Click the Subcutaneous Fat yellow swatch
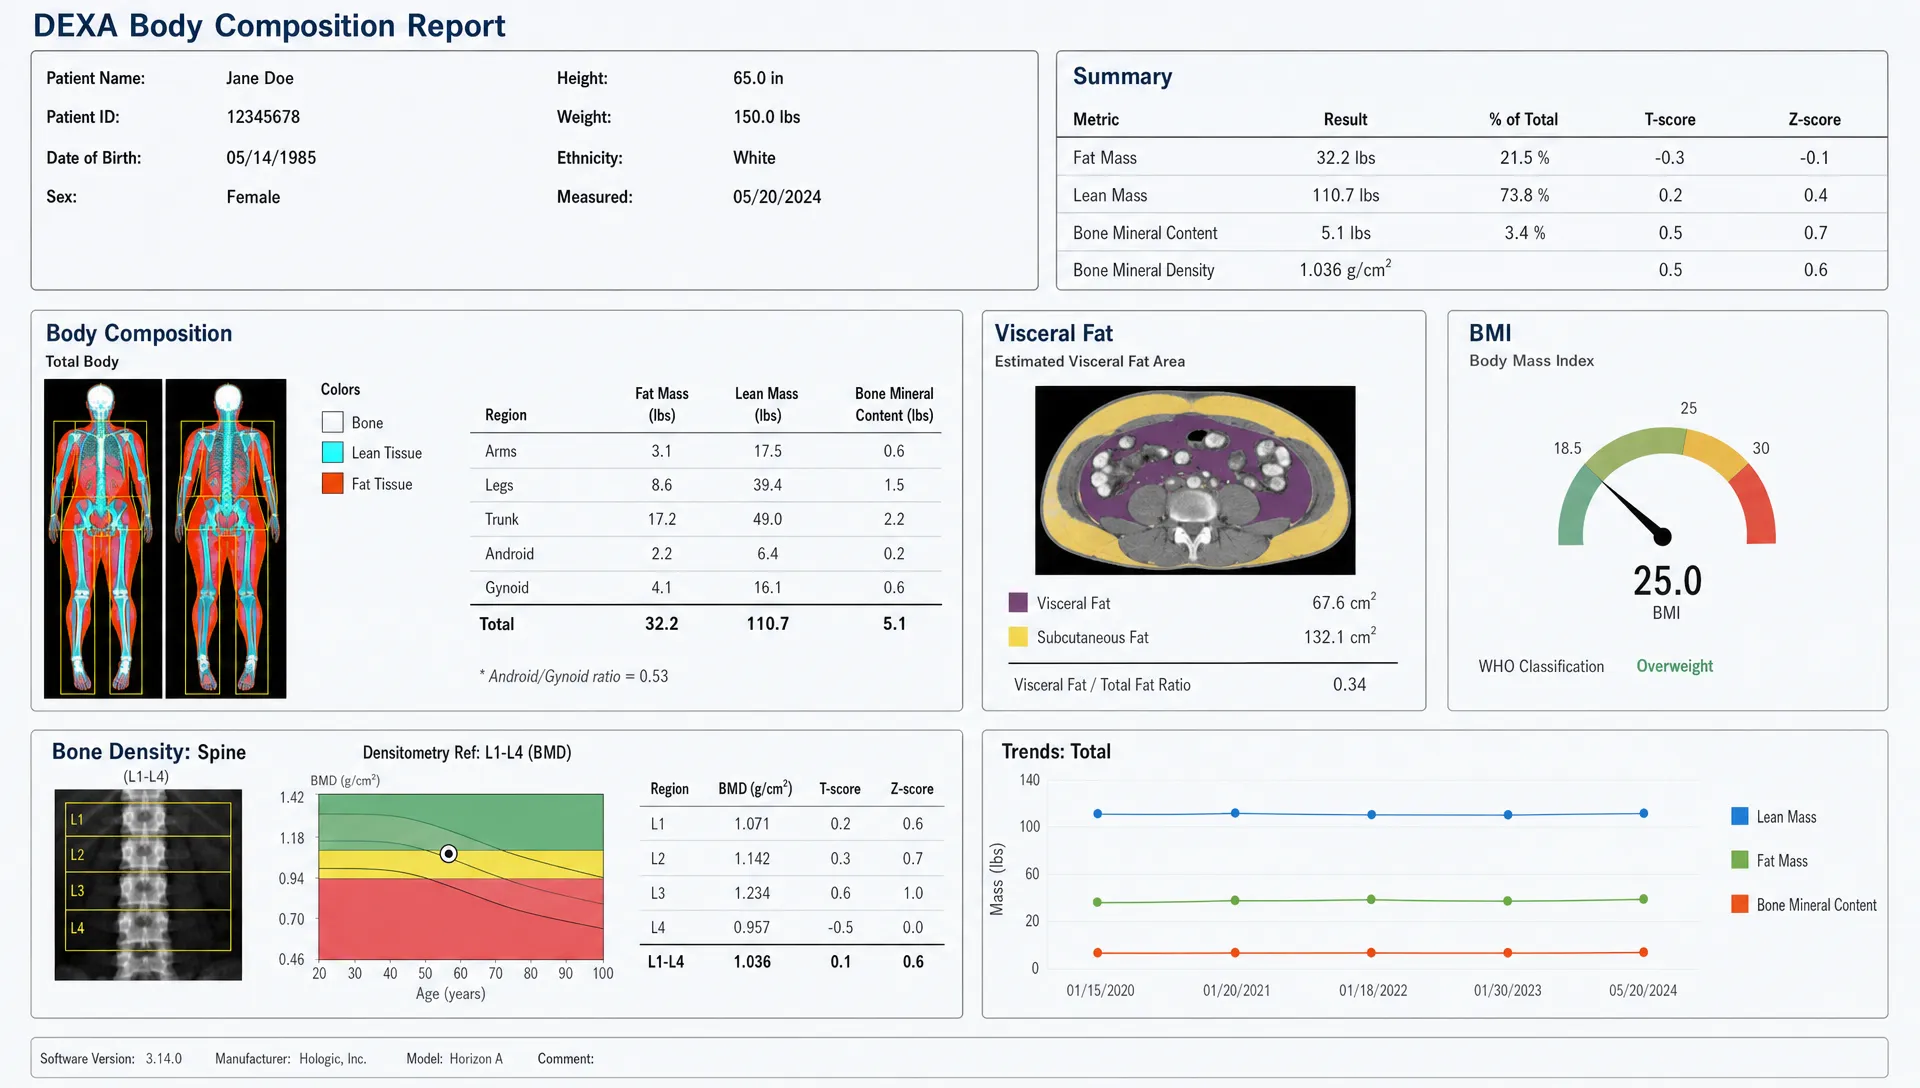1920x1088 pixels. coord(1018,637)
